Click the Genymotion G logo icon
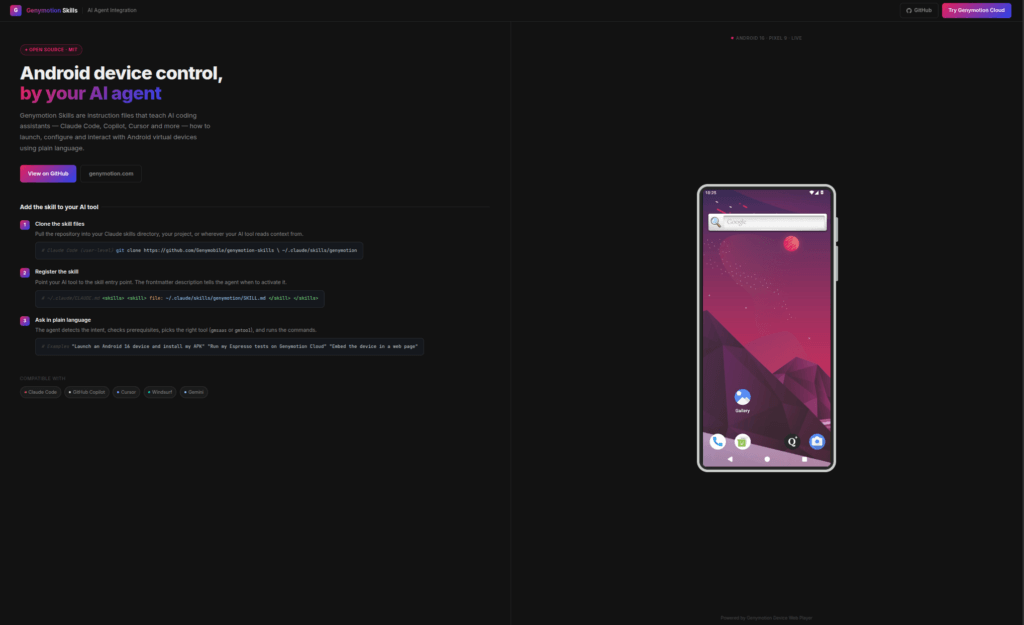Screen dimensions: 1024x625 15,10
